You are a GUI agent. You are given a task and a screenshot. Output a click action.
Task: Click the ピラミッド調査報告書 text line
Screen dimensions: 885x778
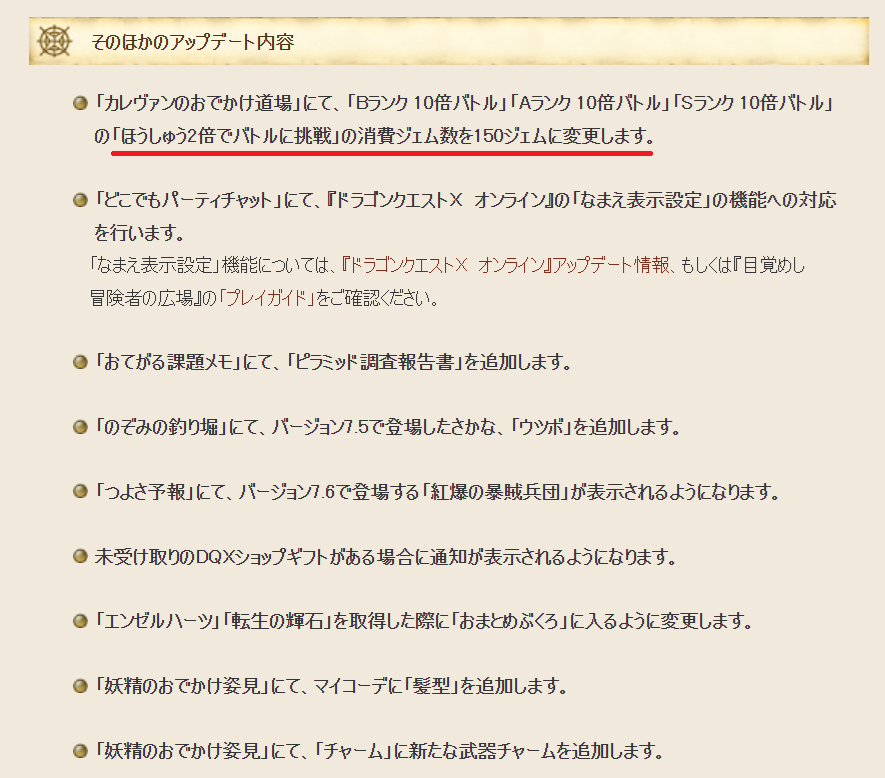click(333, 362)
